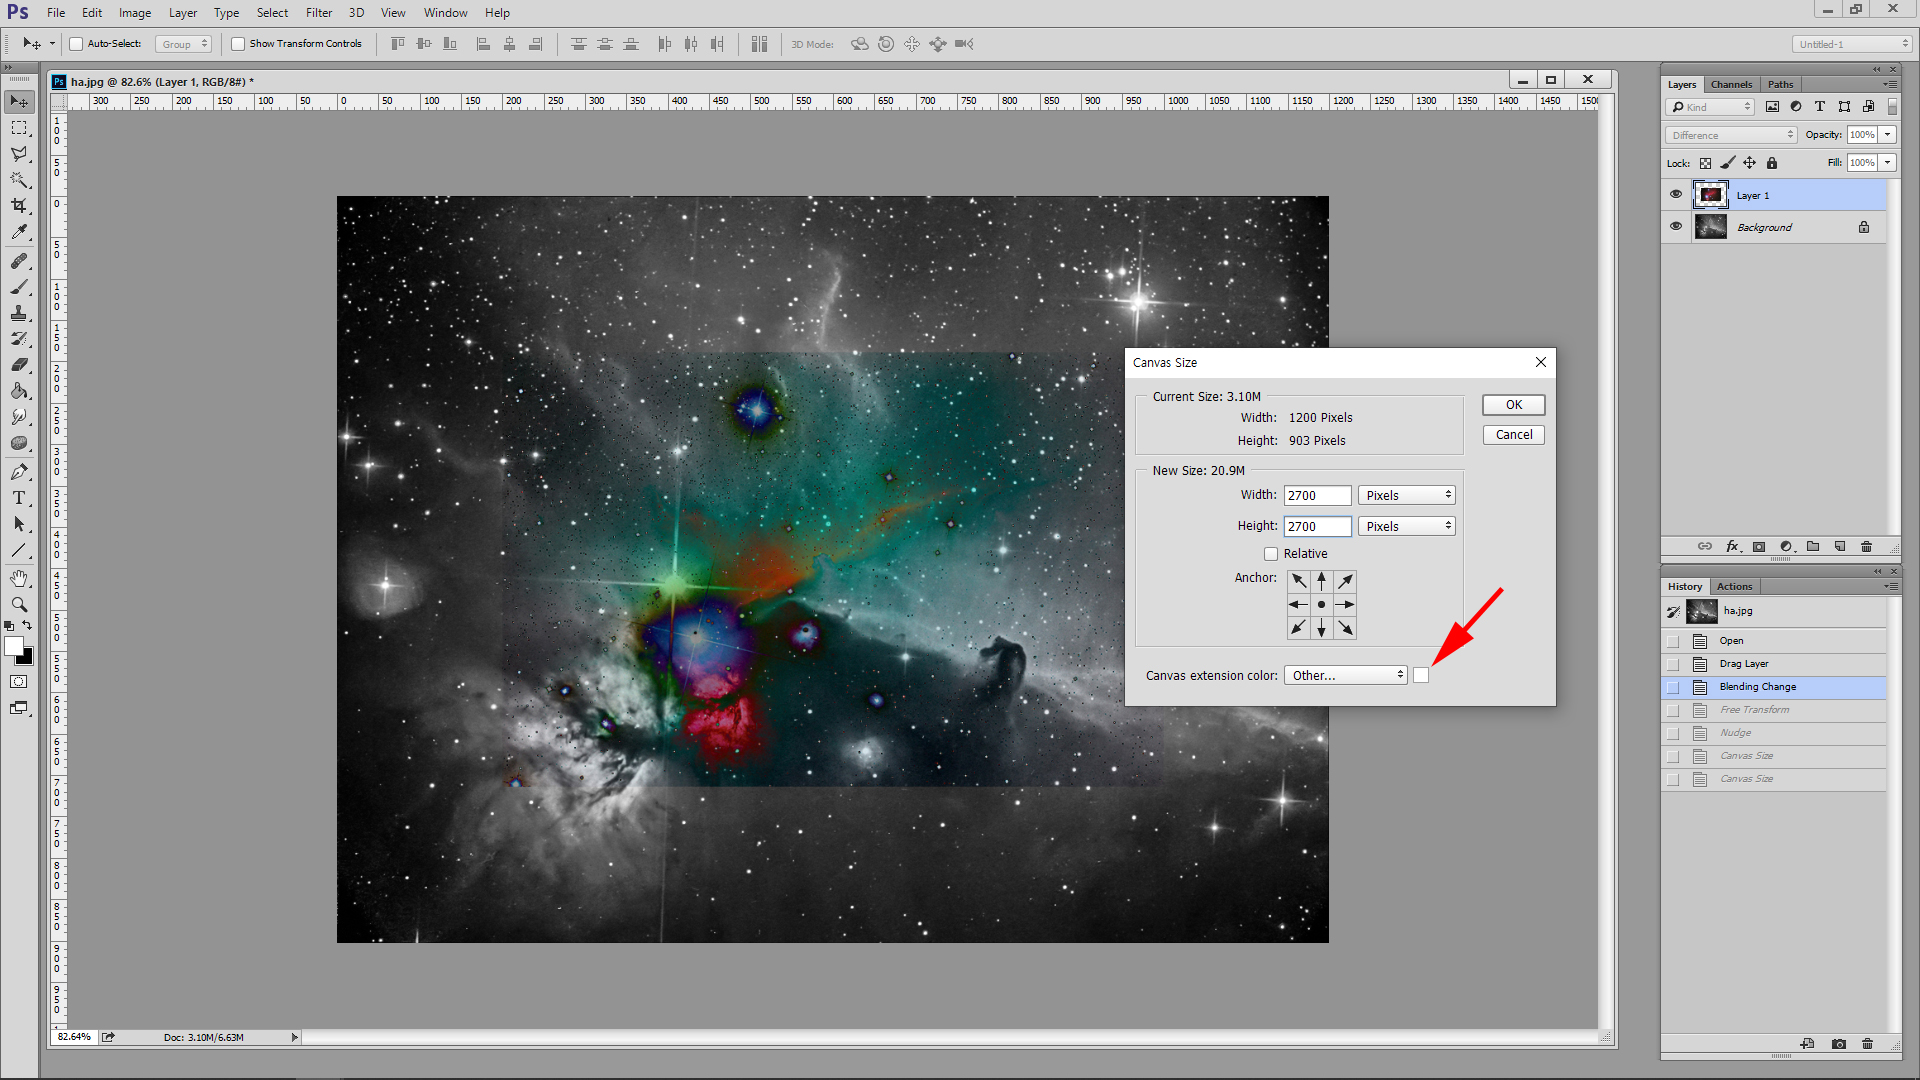Select the Zoom tool
The image size is (1920, 1080).
[x=19, y=605]
